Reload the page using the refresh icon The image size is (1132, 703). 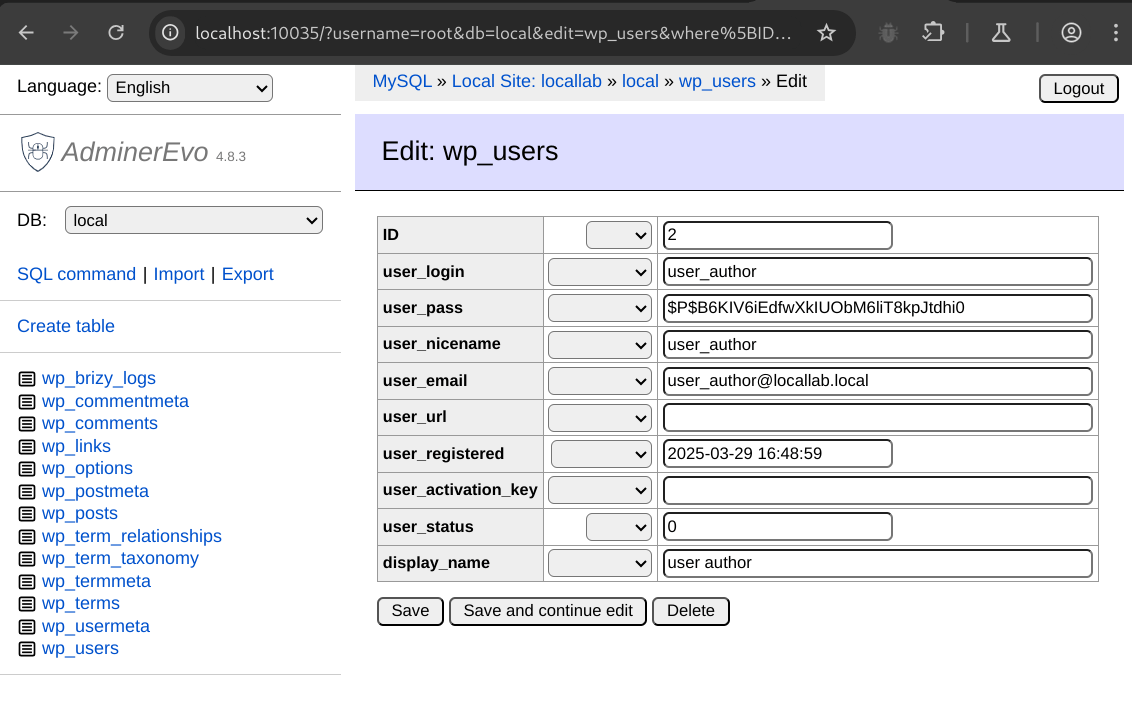[116, 33]
